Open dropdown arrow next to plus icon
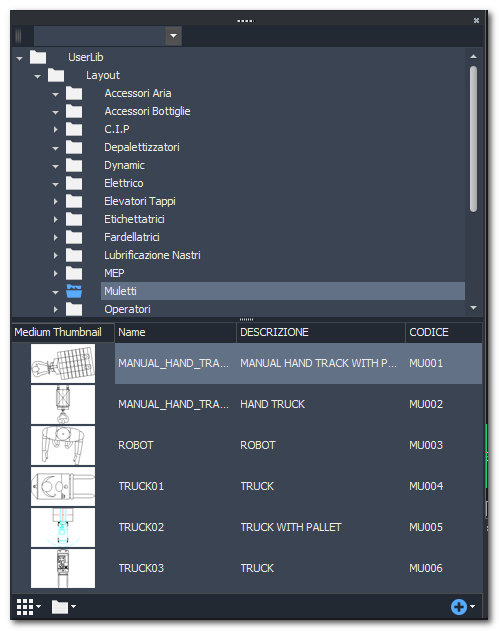Screen dimensions: 499x631 (x=472, y=606)
